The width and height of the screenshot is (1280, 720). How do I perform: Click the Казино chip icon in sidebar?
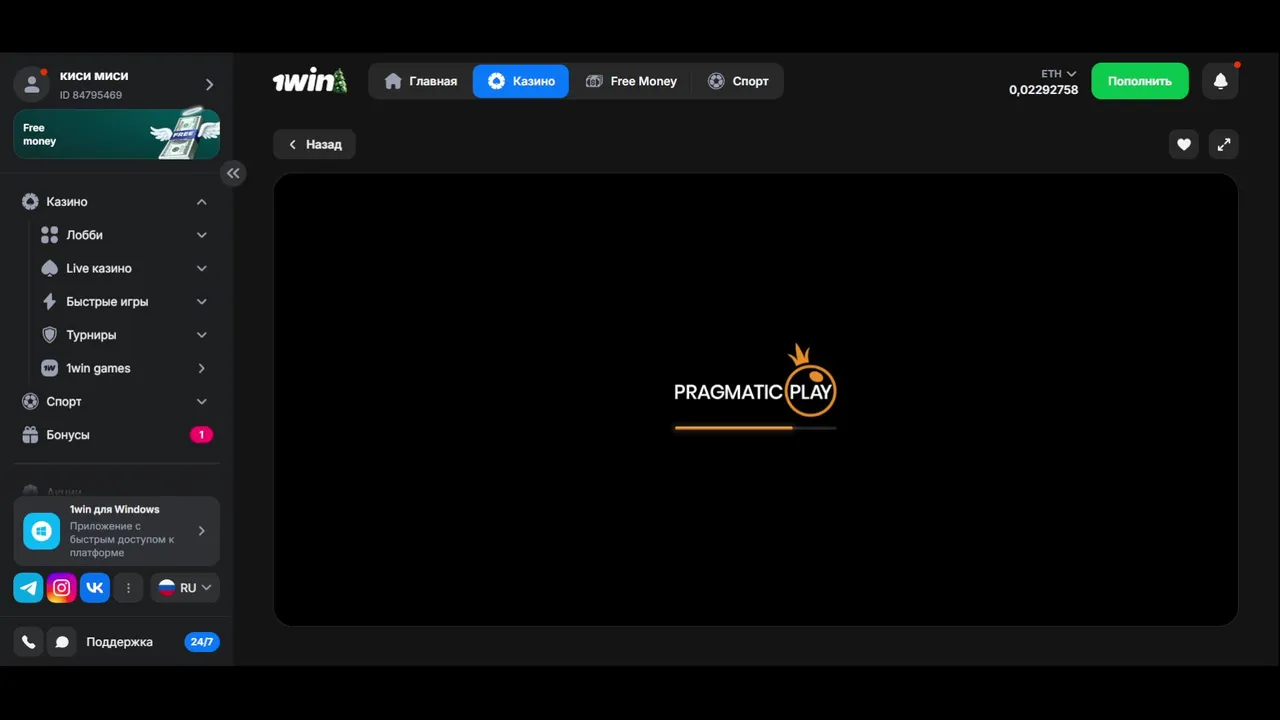point(30,202)
